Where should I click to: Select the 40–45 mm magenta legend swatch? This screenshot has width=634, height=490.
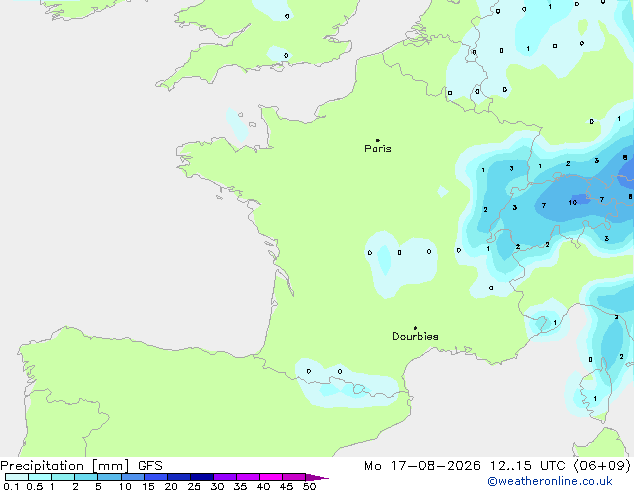271,477
